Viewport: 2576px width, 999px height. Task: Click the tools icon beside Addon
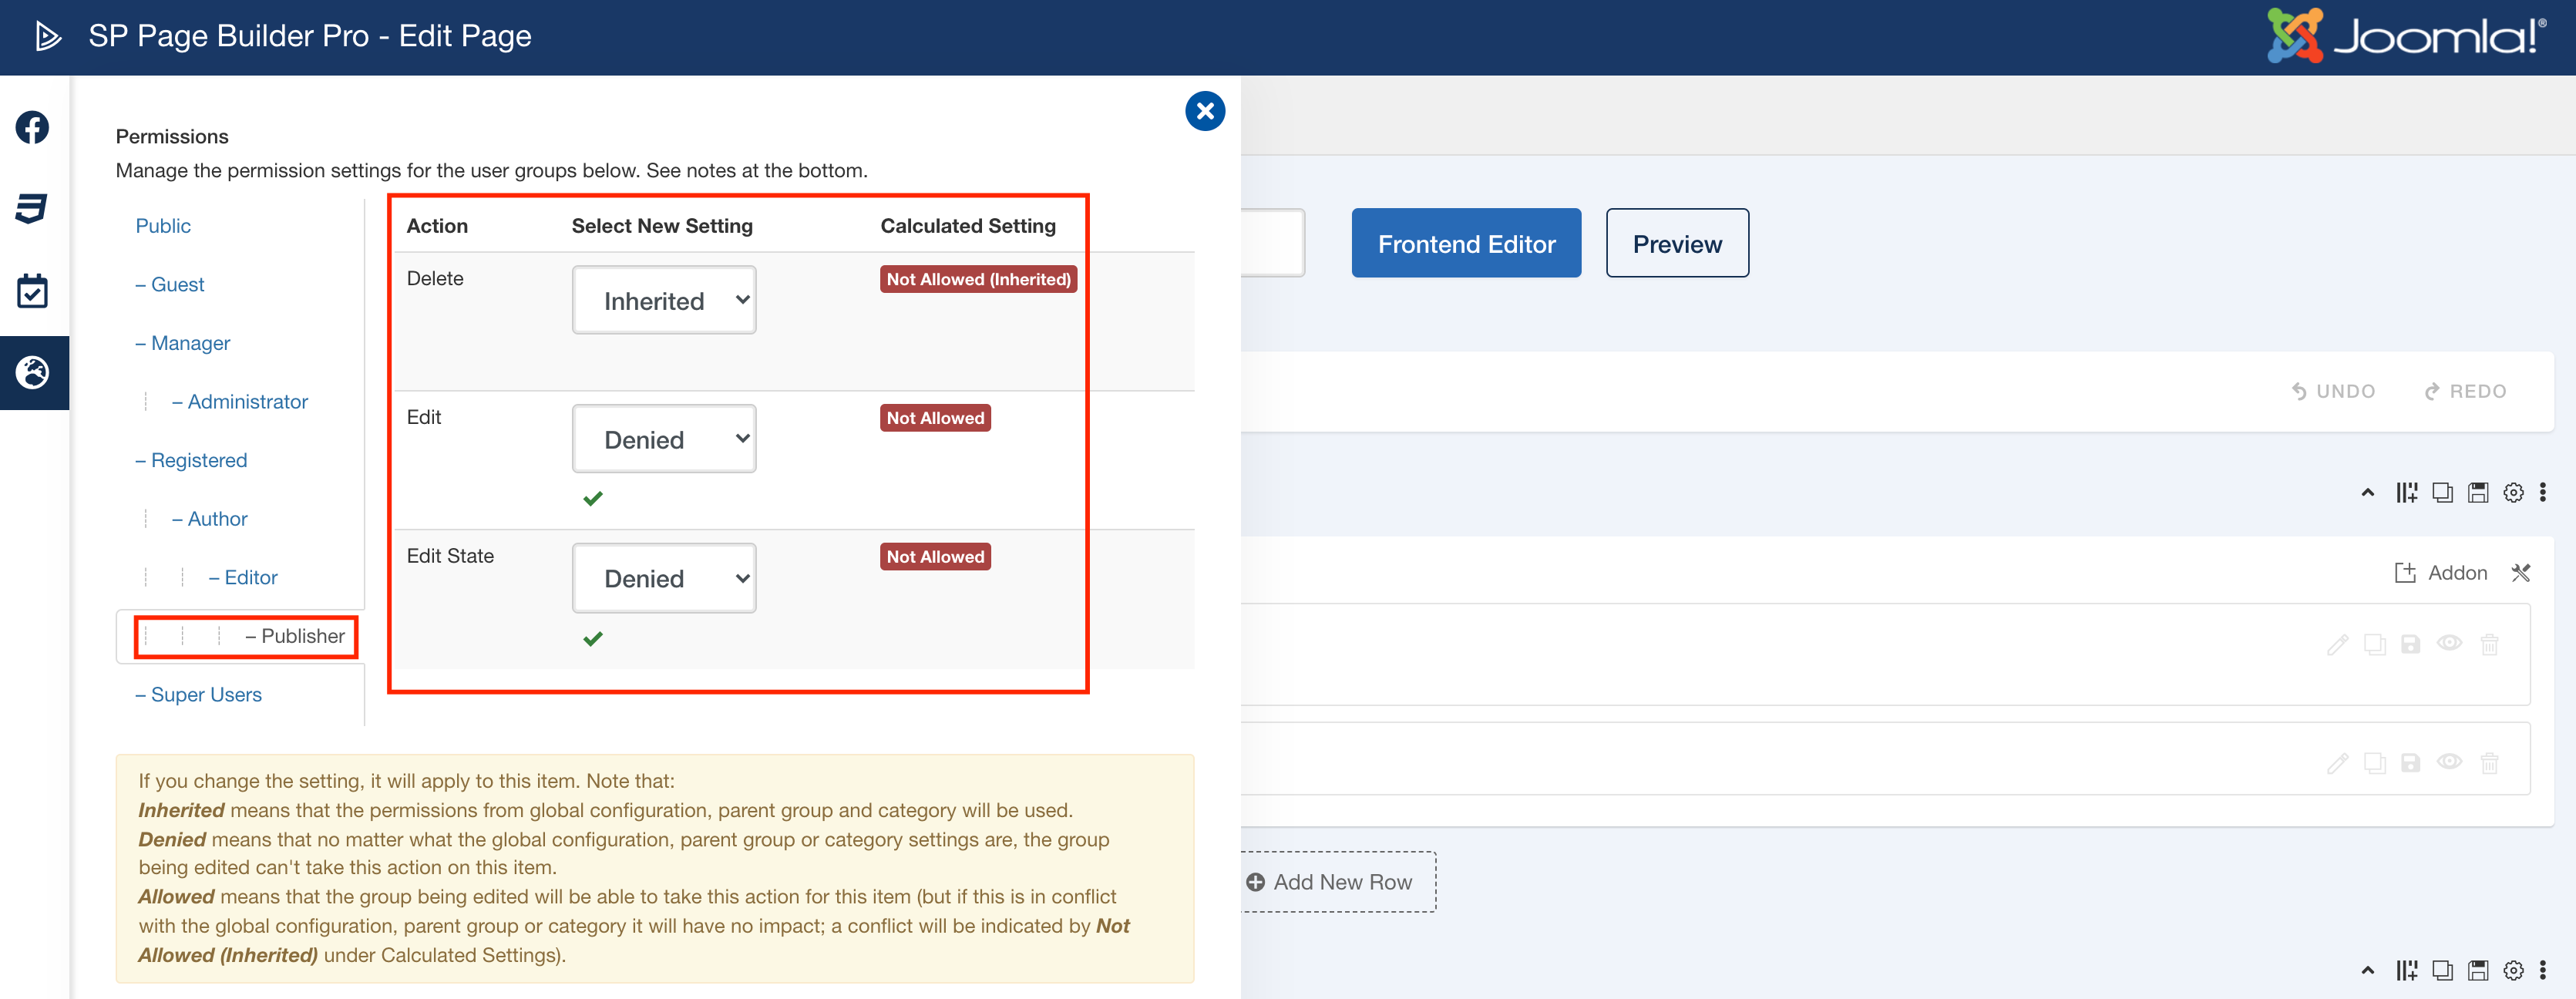(x=2520, y=573)
